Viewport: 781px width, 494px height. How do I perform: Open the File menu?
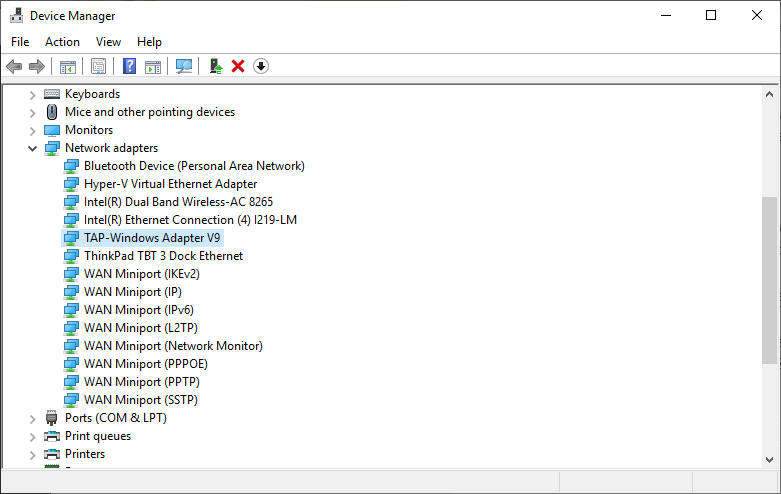(x=20, y=42)
